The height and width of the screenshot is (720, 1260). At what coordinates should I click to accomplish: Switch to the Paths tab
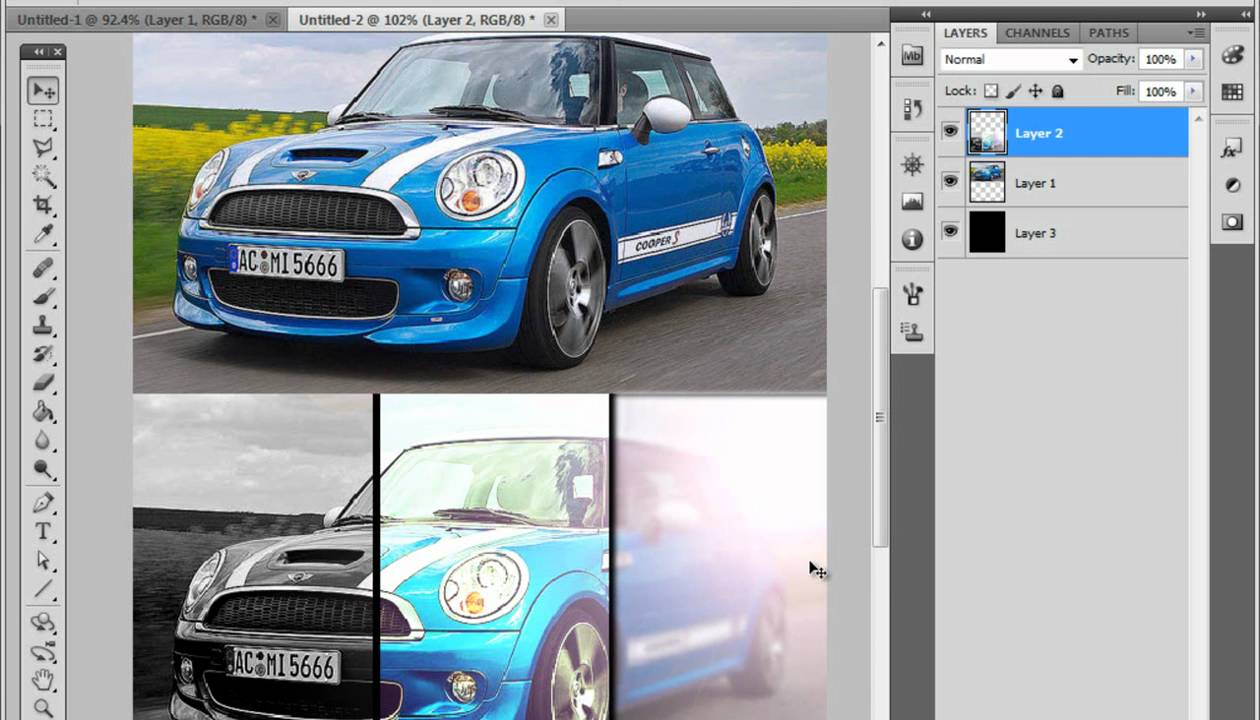(x=1108, y=33)
